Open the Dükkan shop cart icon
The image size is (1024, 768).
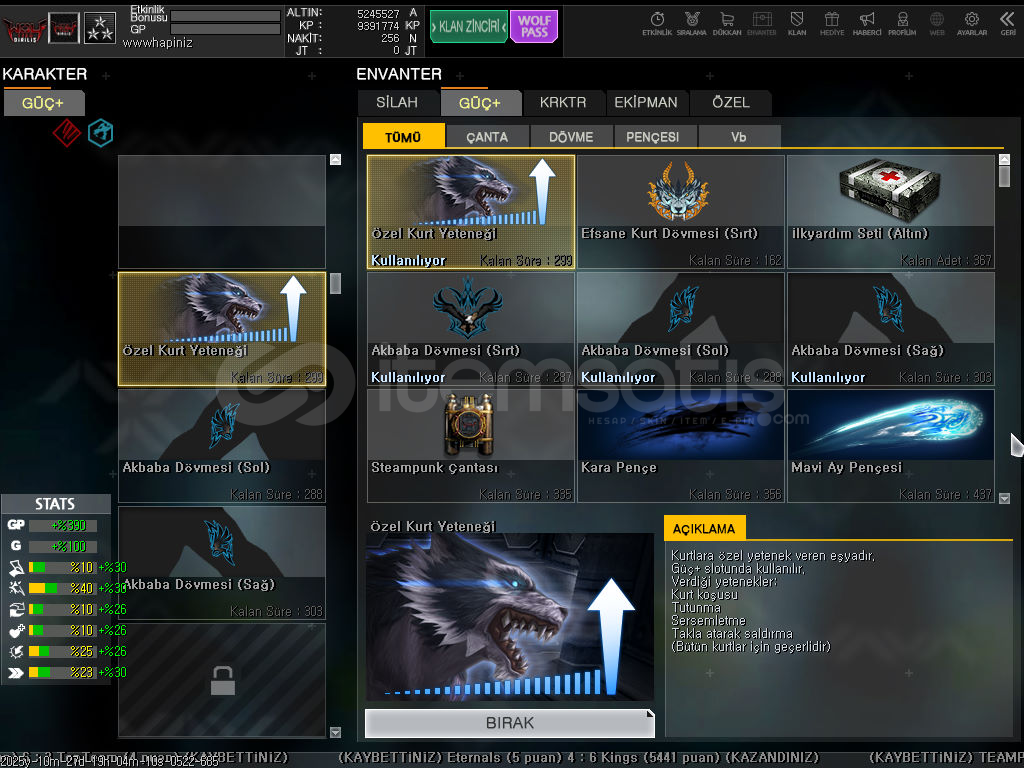coord(727,23)
